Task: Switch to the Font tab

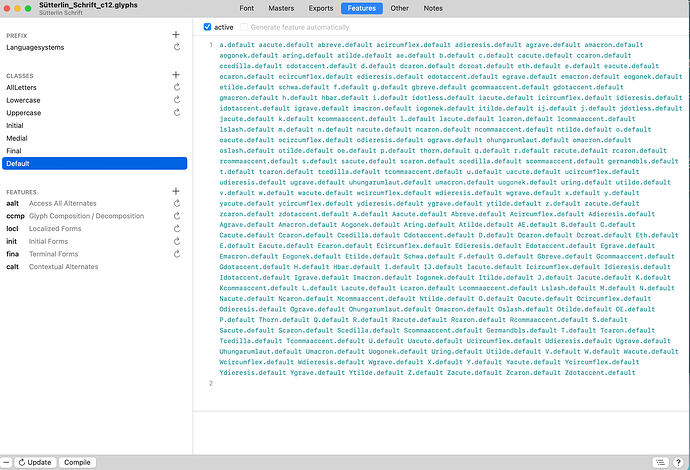Action: pos(246,8)
